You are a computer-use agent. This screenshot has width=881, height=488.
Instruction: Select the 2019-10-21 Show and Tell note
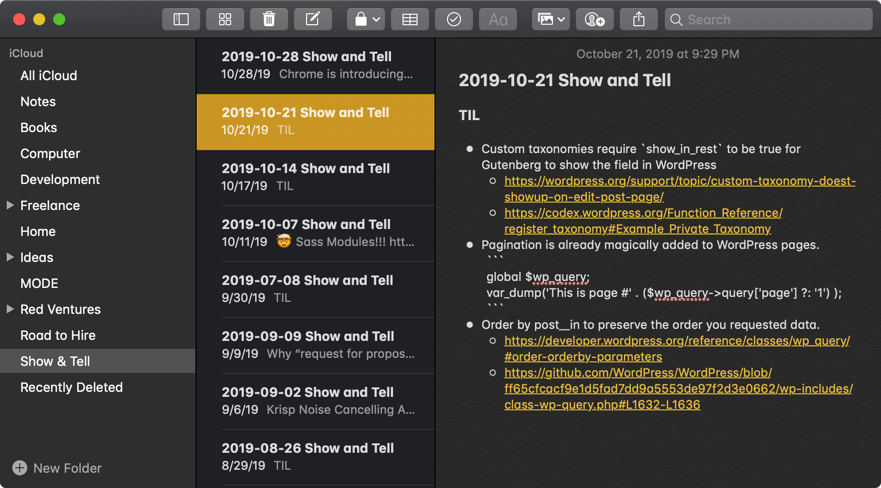pos(316,122)
